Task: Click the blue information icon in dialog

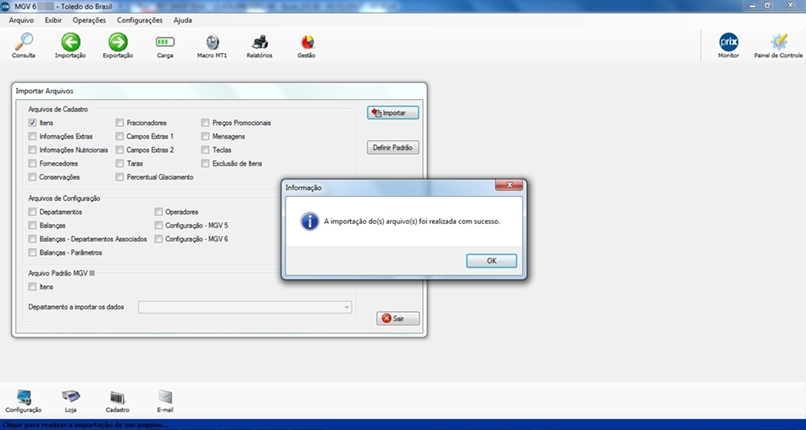Action: 309,221
